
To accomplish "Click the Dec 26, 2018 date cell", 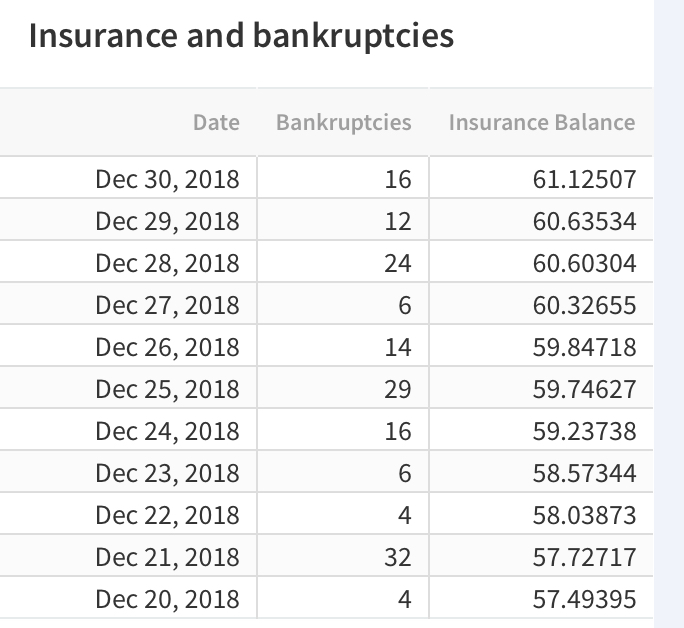I will [168, 347].
